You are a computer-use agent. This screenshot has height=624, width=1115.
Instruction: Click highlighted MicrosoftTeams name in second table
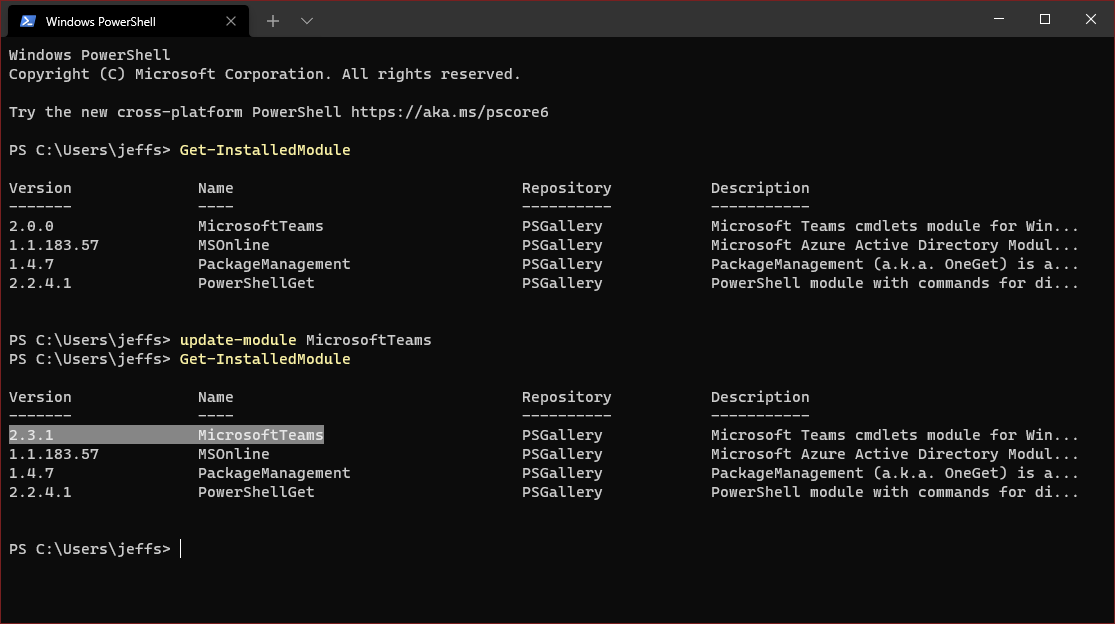[260, 435]
